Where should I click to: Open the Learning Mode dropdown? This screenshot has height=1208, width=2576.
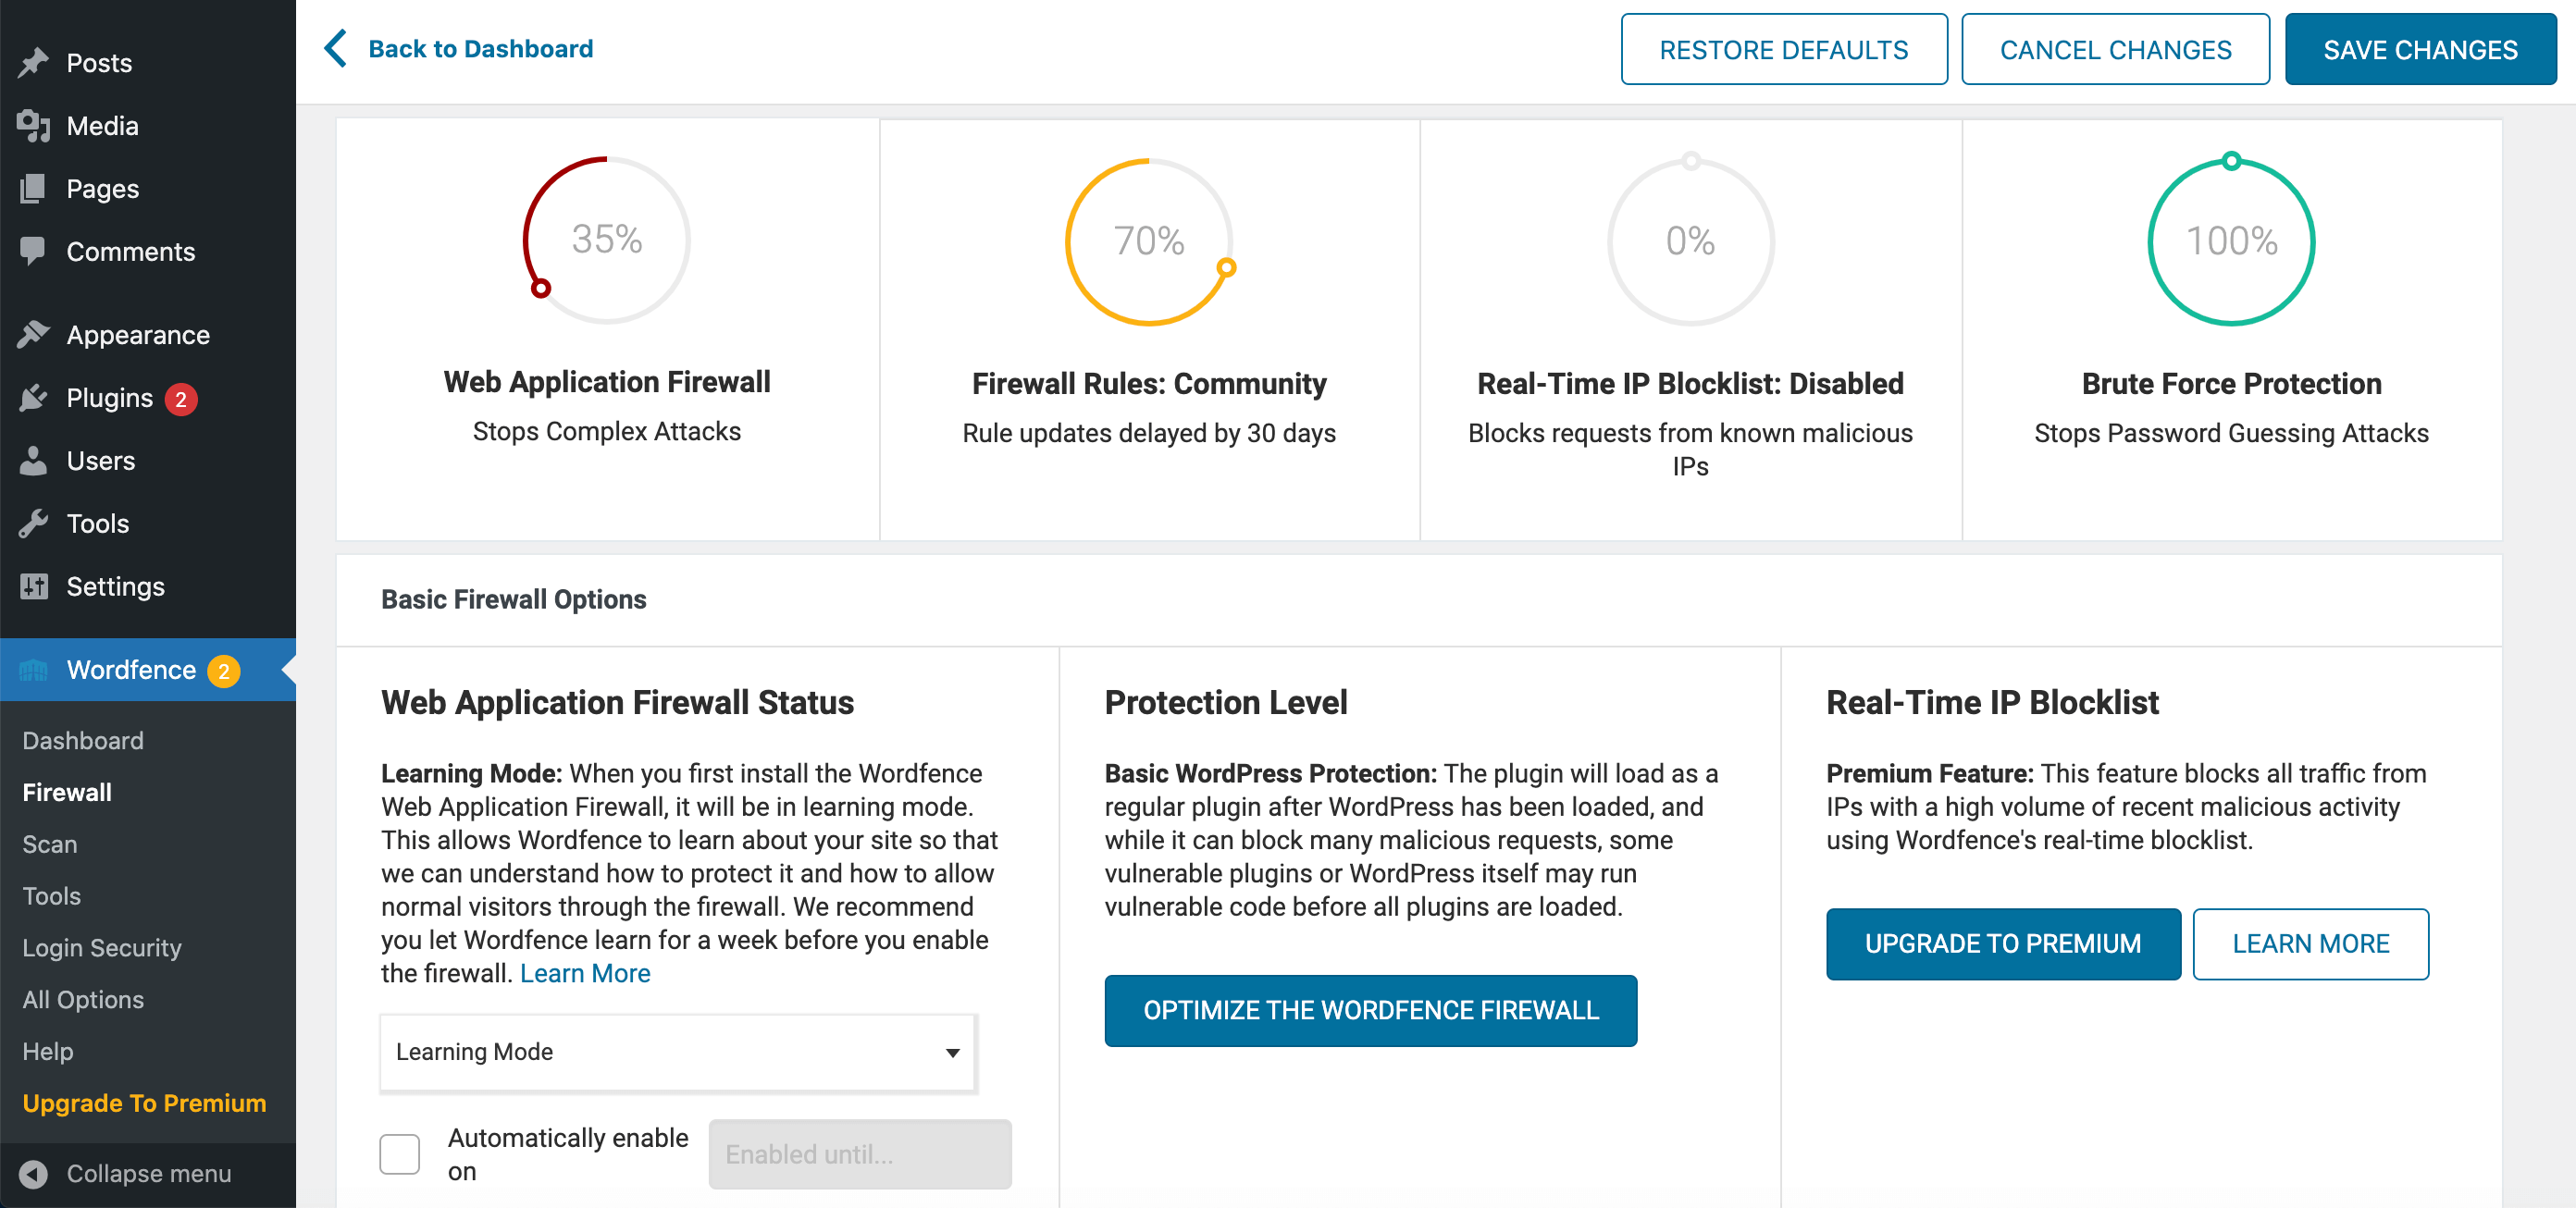pos(677,1052)
